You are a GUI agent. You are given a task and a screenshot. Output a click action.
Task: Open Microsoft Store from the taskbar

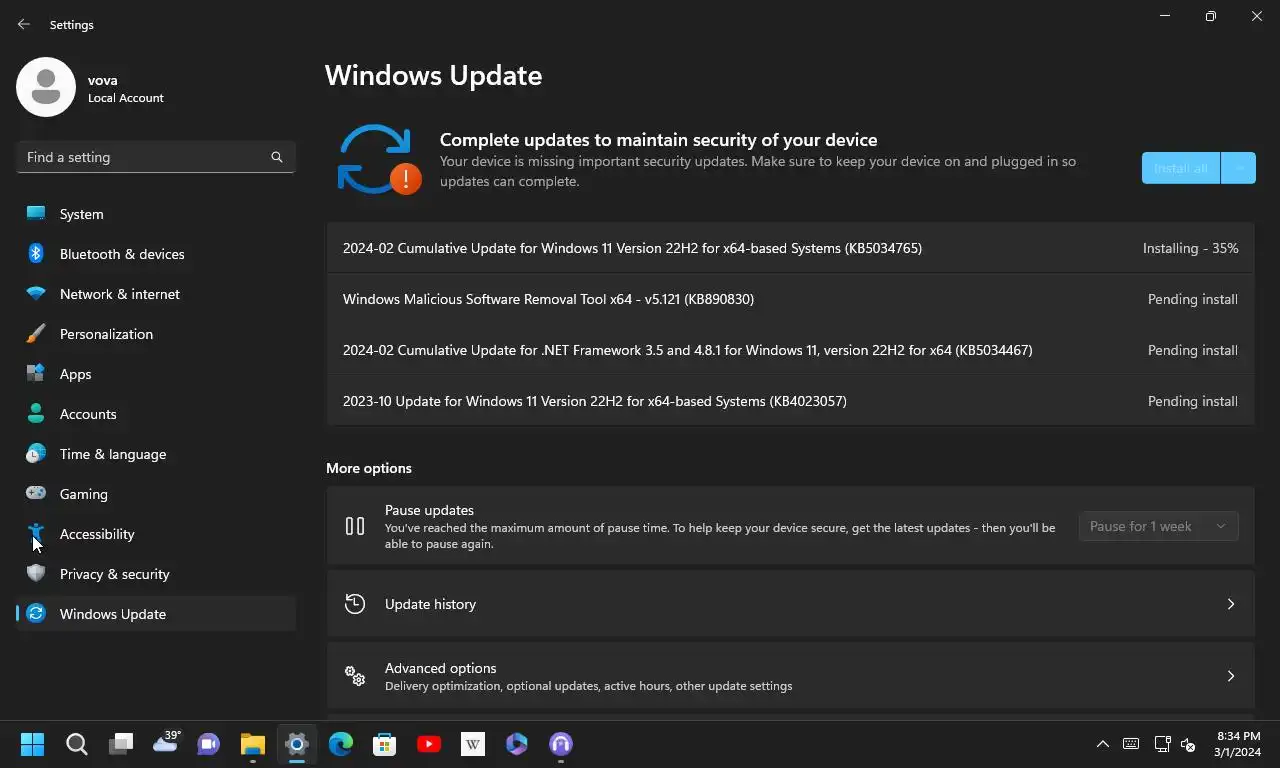click(x=385, y=744)
